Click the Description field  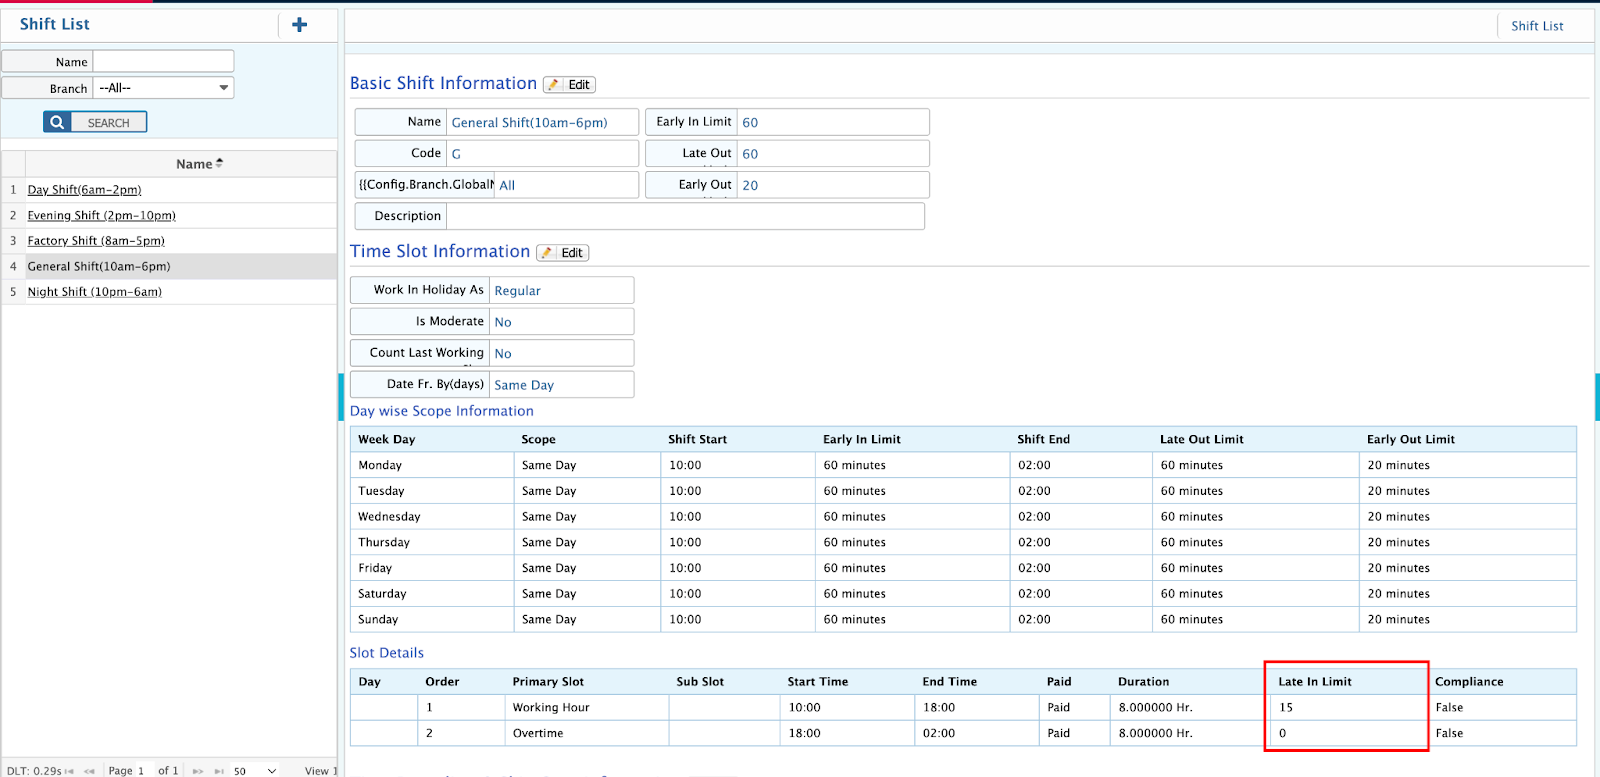[x=685, y=216]
